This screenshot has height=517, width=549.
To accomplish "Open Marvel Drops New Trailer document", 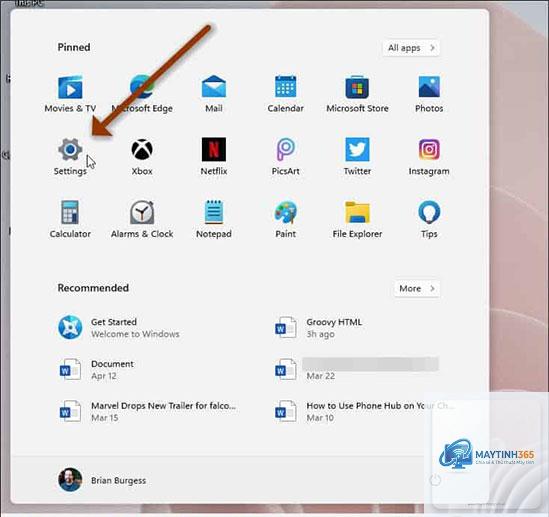I will click(x=147, y=411).
